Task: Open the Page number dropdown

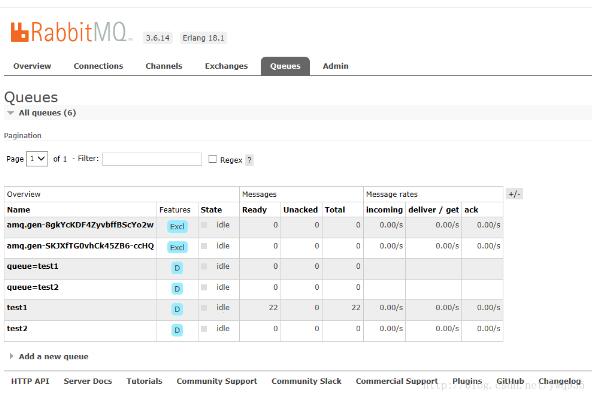Action: click(x=37, y=159)
